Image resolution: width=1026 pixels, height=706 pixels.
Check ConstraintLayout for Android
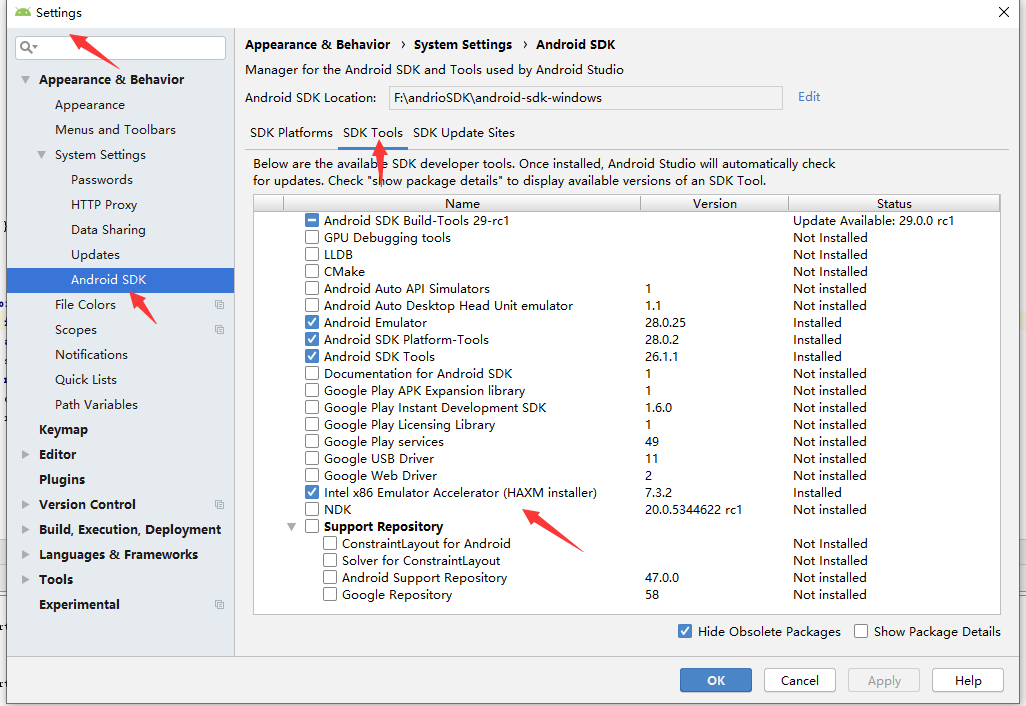tap(330, 544)
